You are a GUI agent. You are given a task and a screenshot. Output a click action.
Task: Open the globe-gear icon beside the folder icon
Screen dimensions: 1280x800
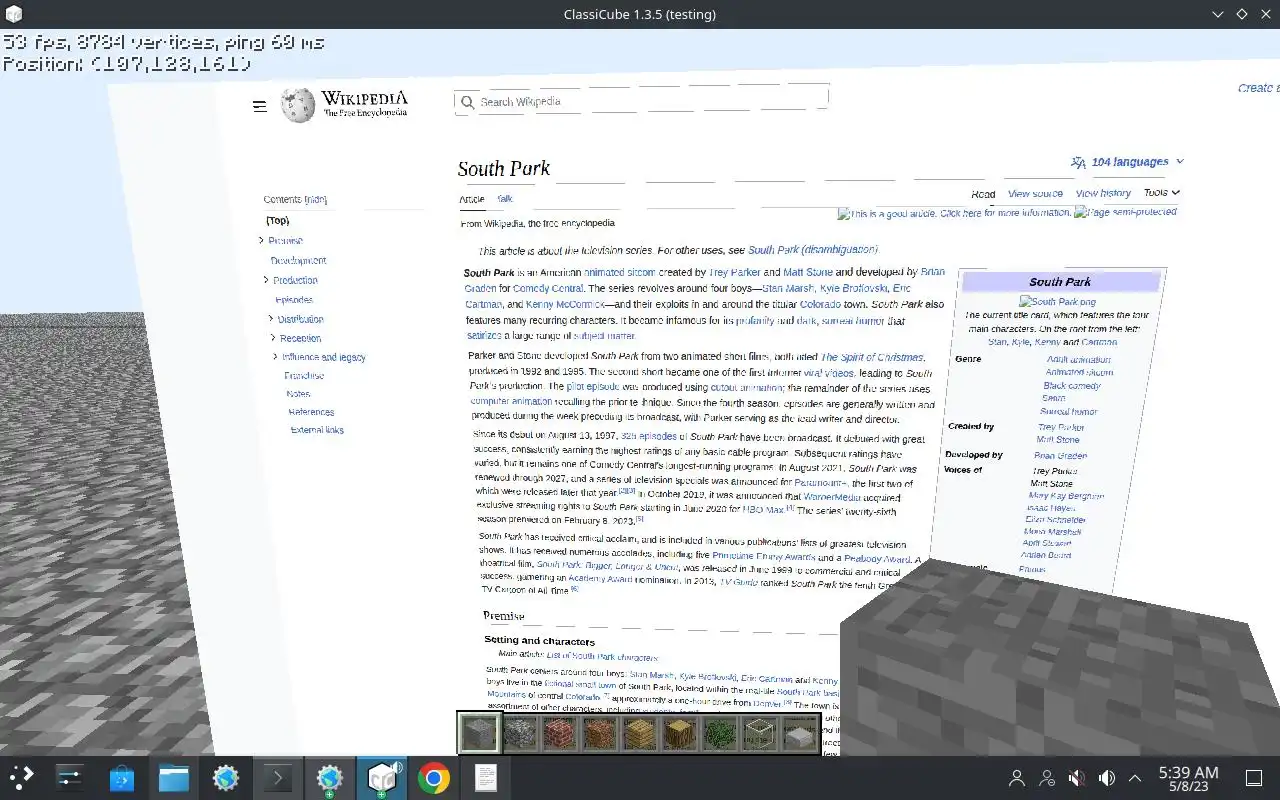[226, 777]
